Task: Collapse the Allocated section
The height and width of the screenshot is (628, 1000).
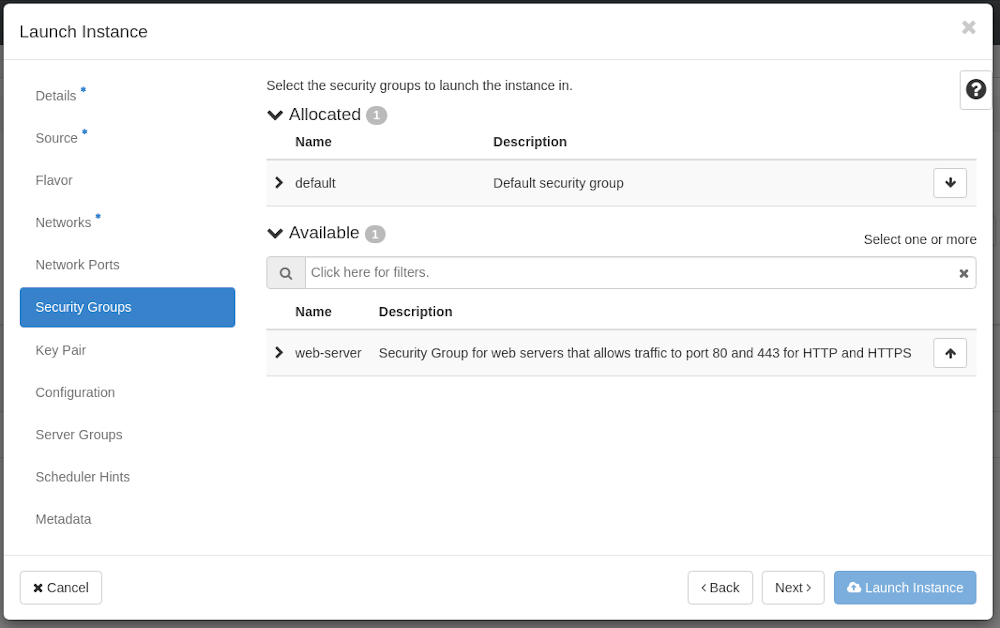Action: pos(275,115)
